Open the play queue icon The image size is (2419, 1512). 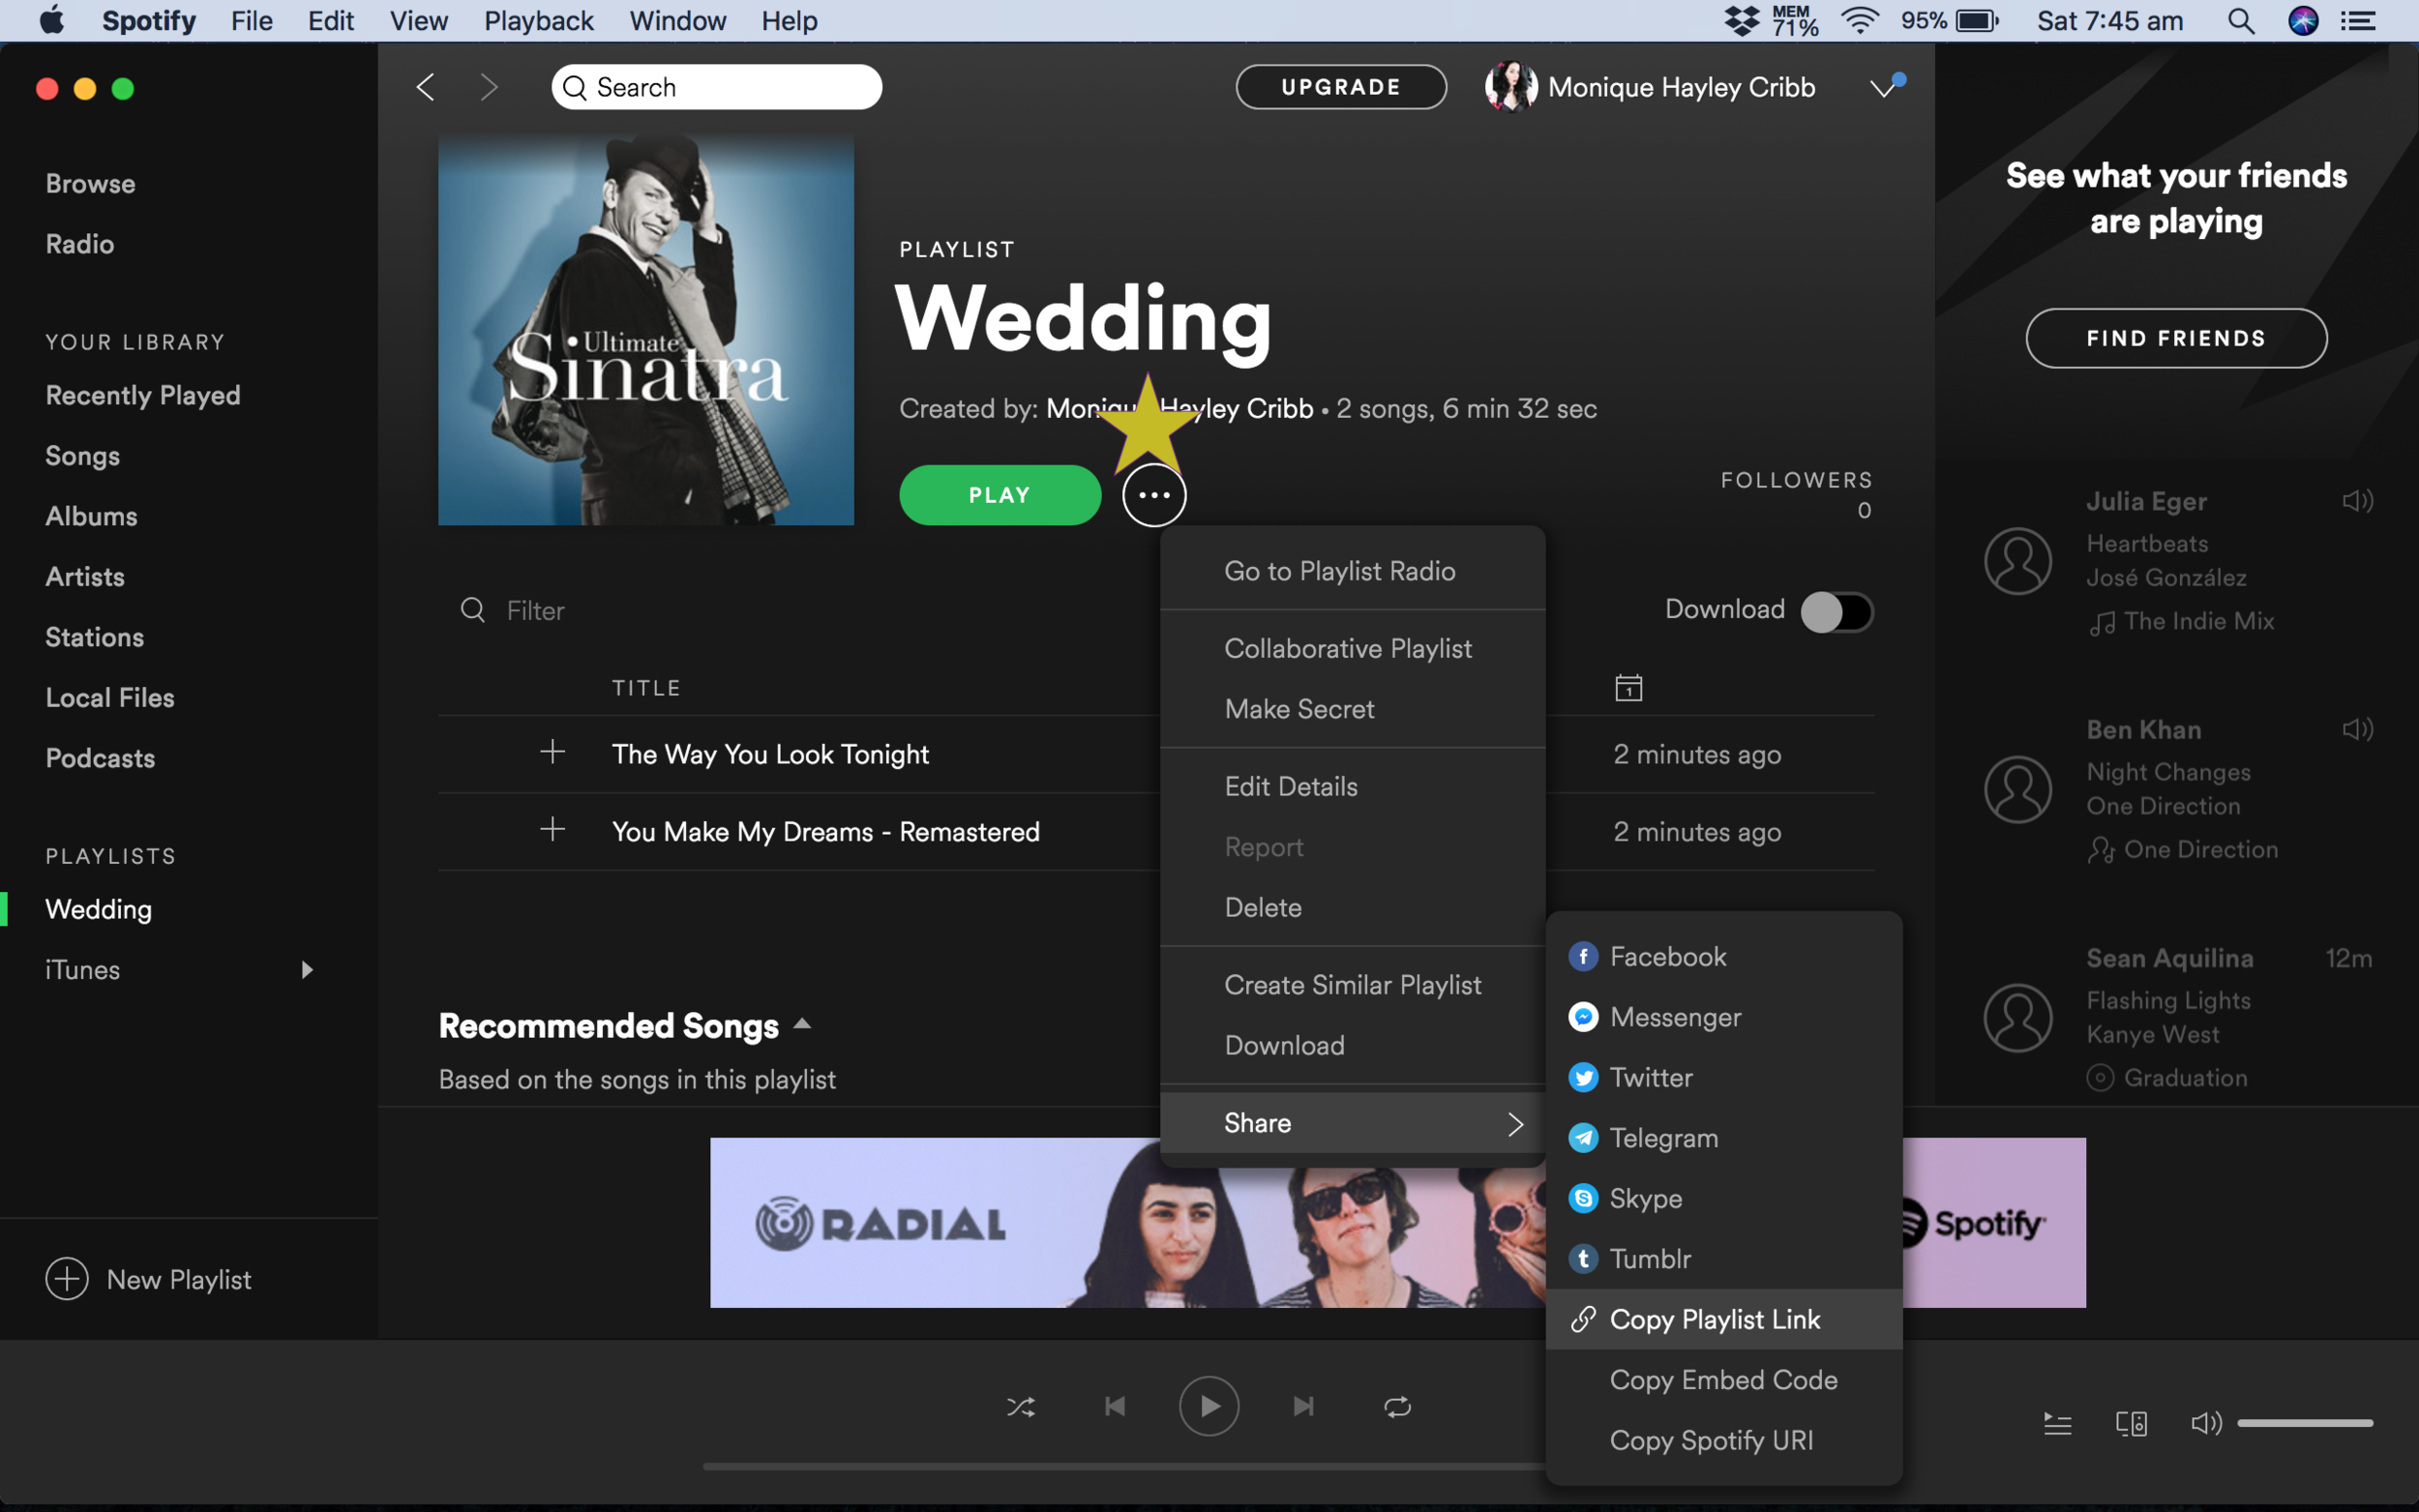2057,1423
